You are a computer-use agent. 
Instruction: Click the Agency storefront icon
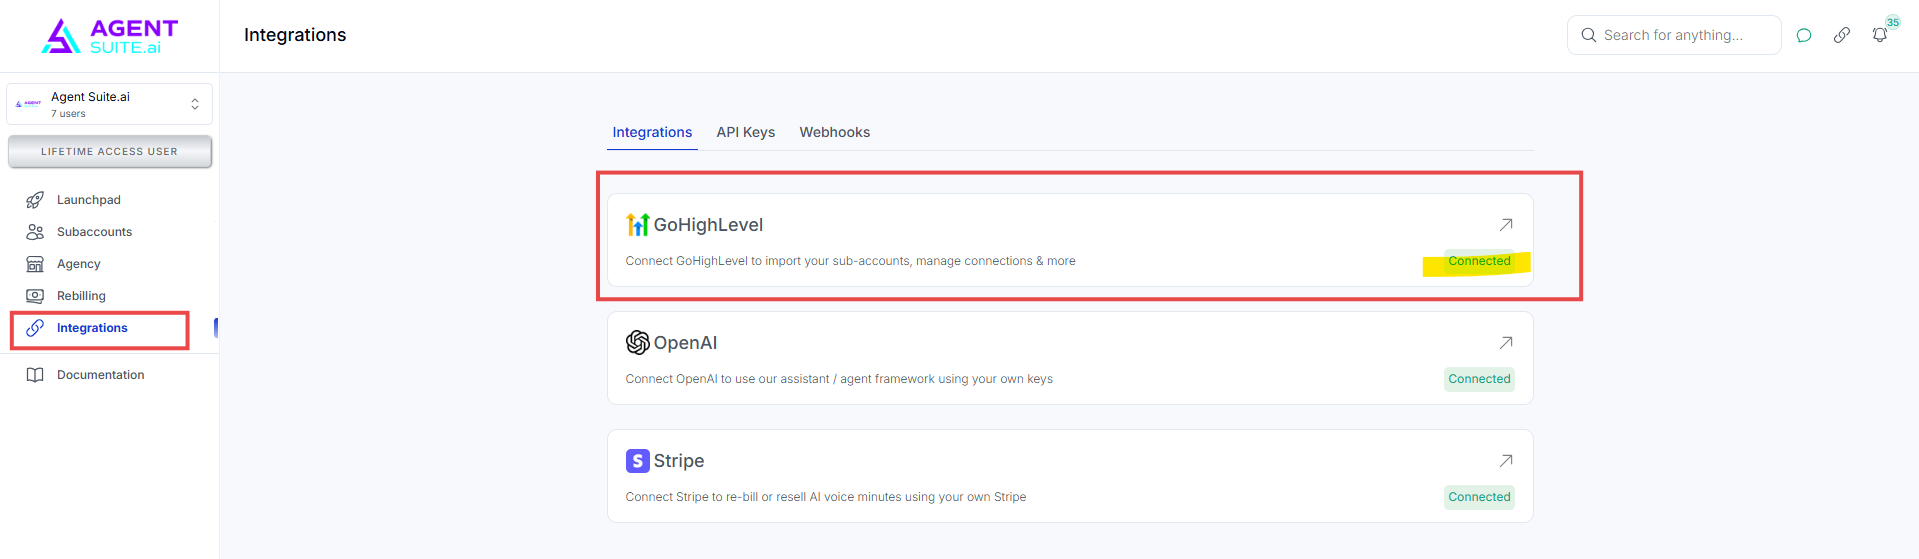(x=35, y=264)
